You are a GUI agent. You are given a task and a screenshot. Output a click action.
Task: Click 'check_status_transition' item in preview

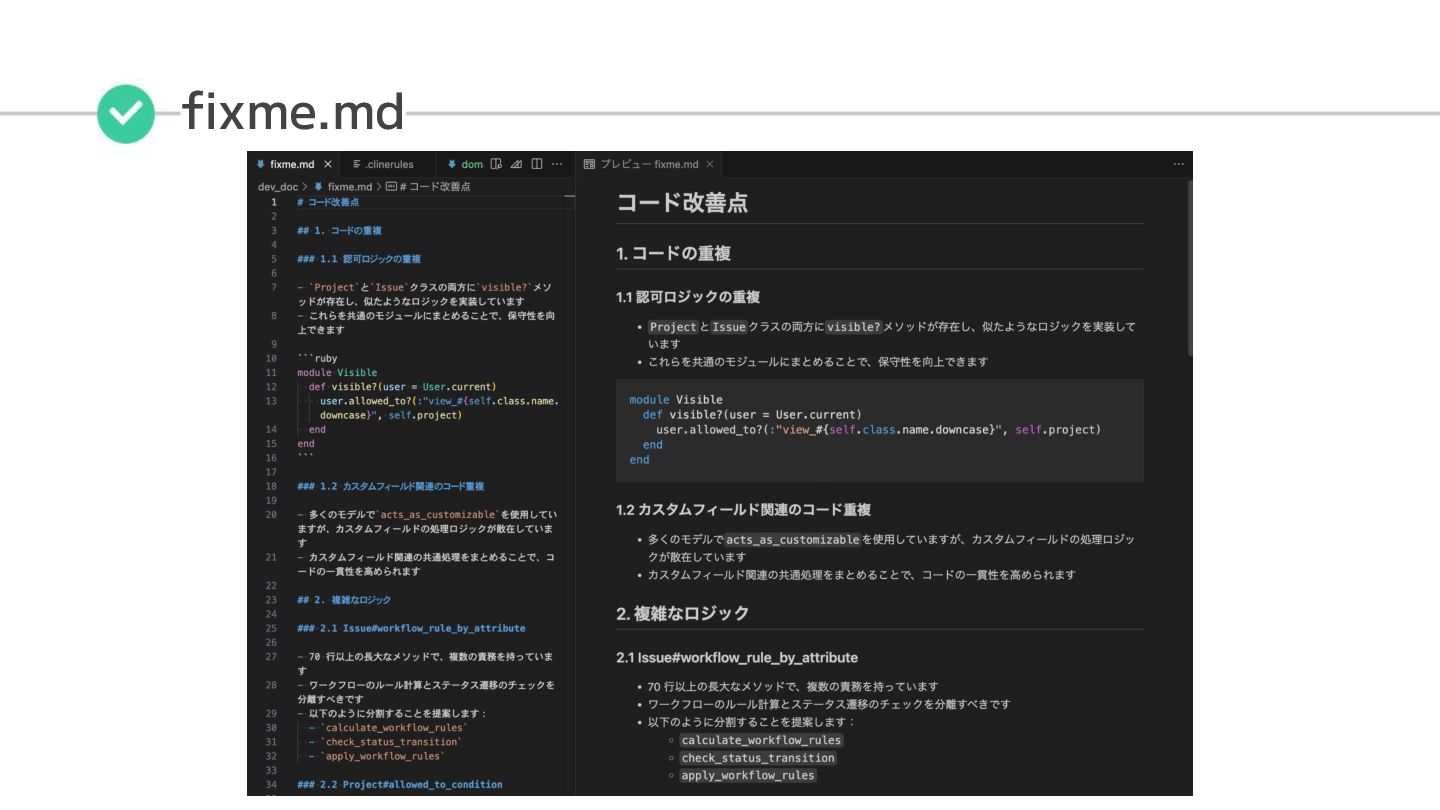click(758, 758)
